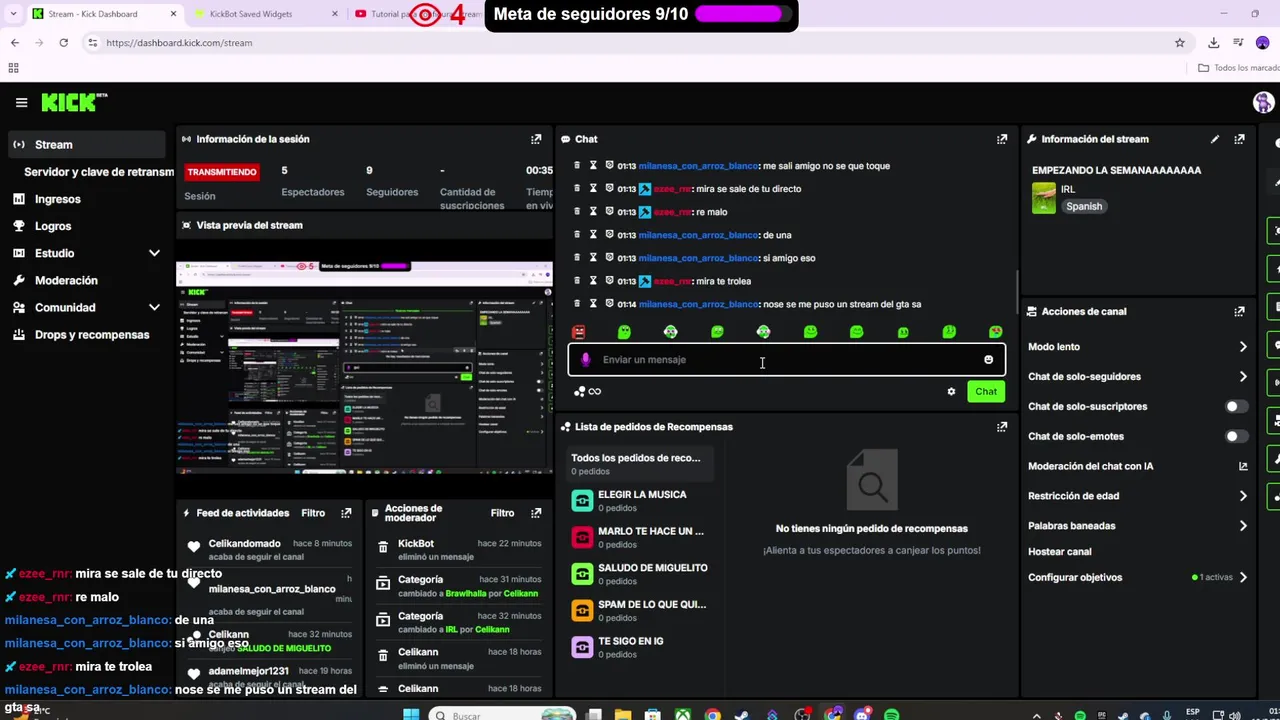Expand Restricción de edad options

(x=1243, y=496)
